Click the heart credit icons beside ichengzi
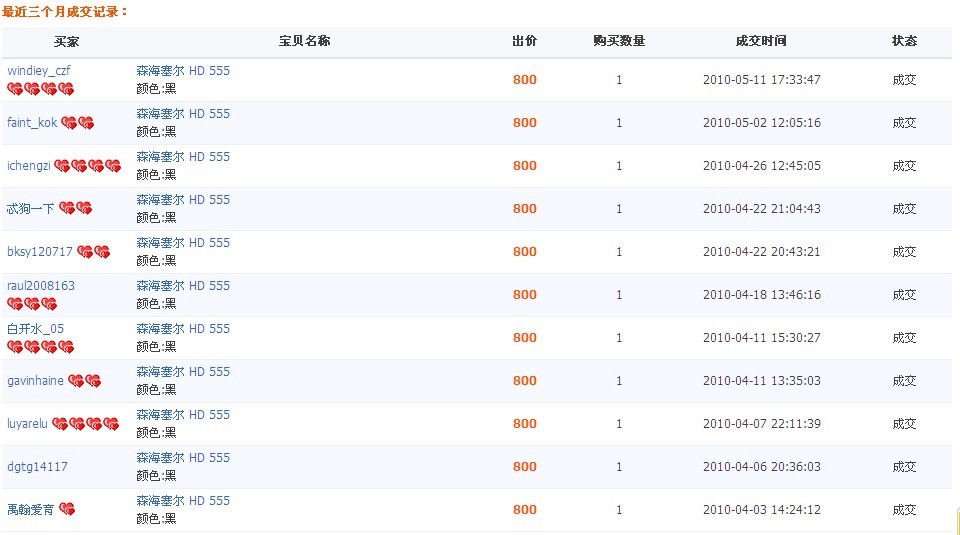 pos(88,166)
